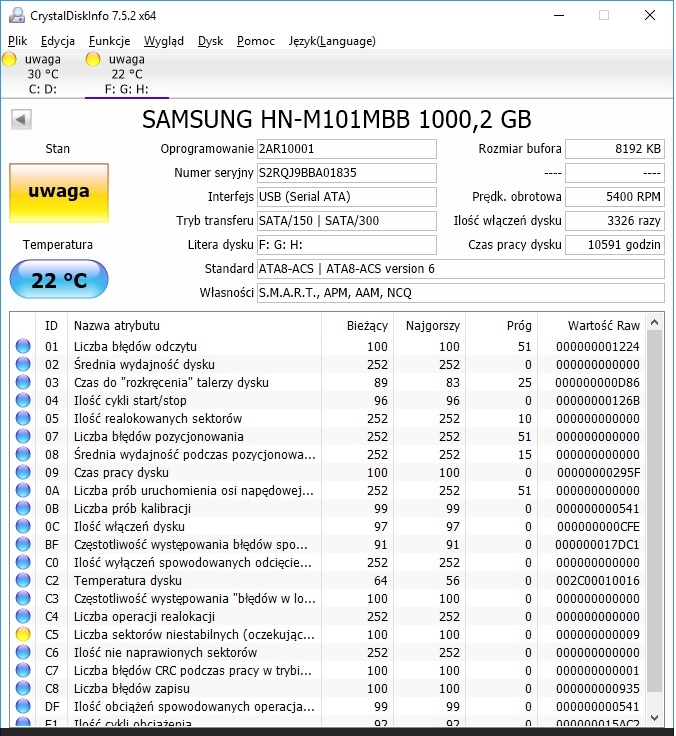Open the Pomoc menu
The width and height of the screenshot is (676, 736).
pyautogui.click(x=256, y=41)
